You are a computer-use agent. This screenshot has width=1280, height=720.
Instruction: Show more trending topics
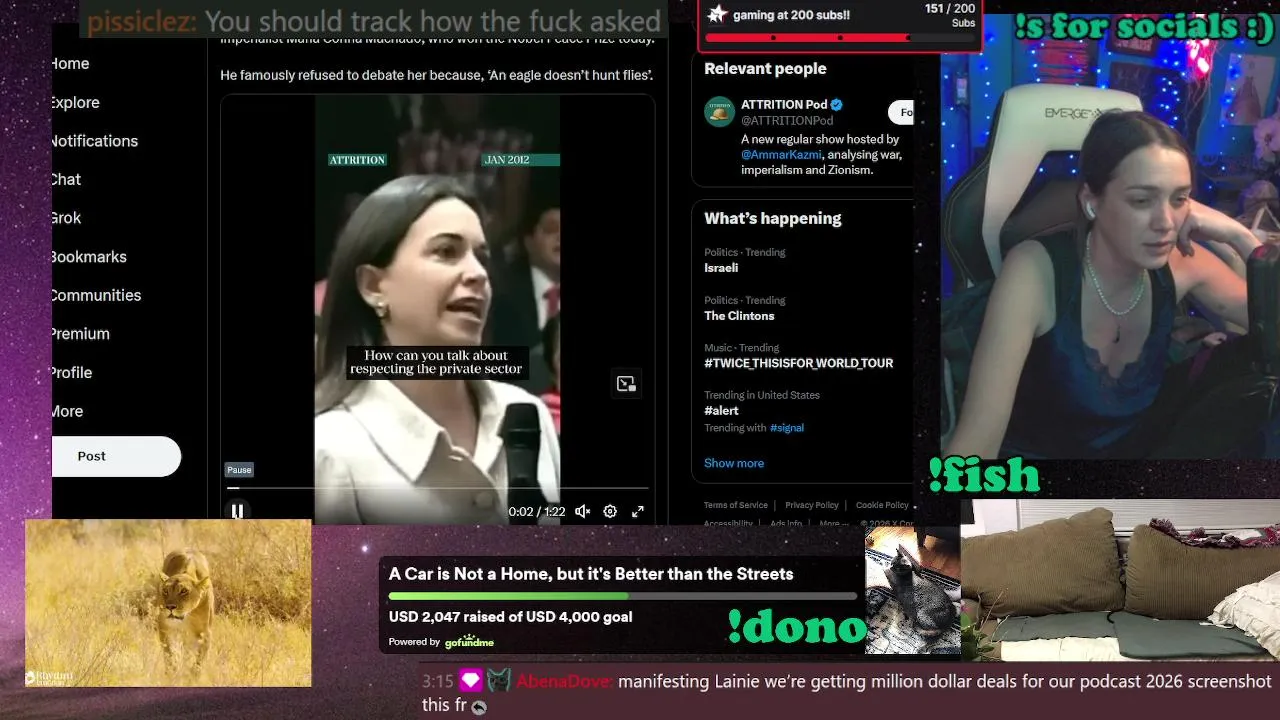[x=734, y=463]
